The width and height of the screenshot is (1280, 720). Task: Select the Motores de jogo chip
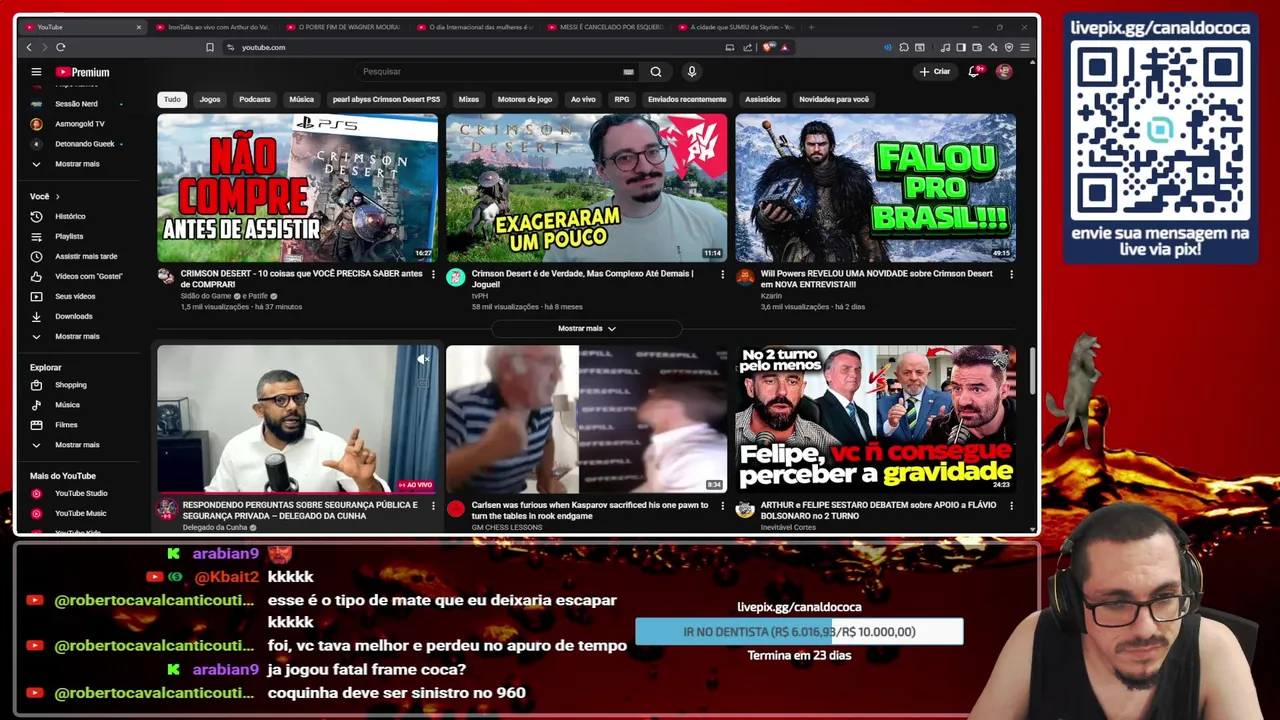[525, 99]
